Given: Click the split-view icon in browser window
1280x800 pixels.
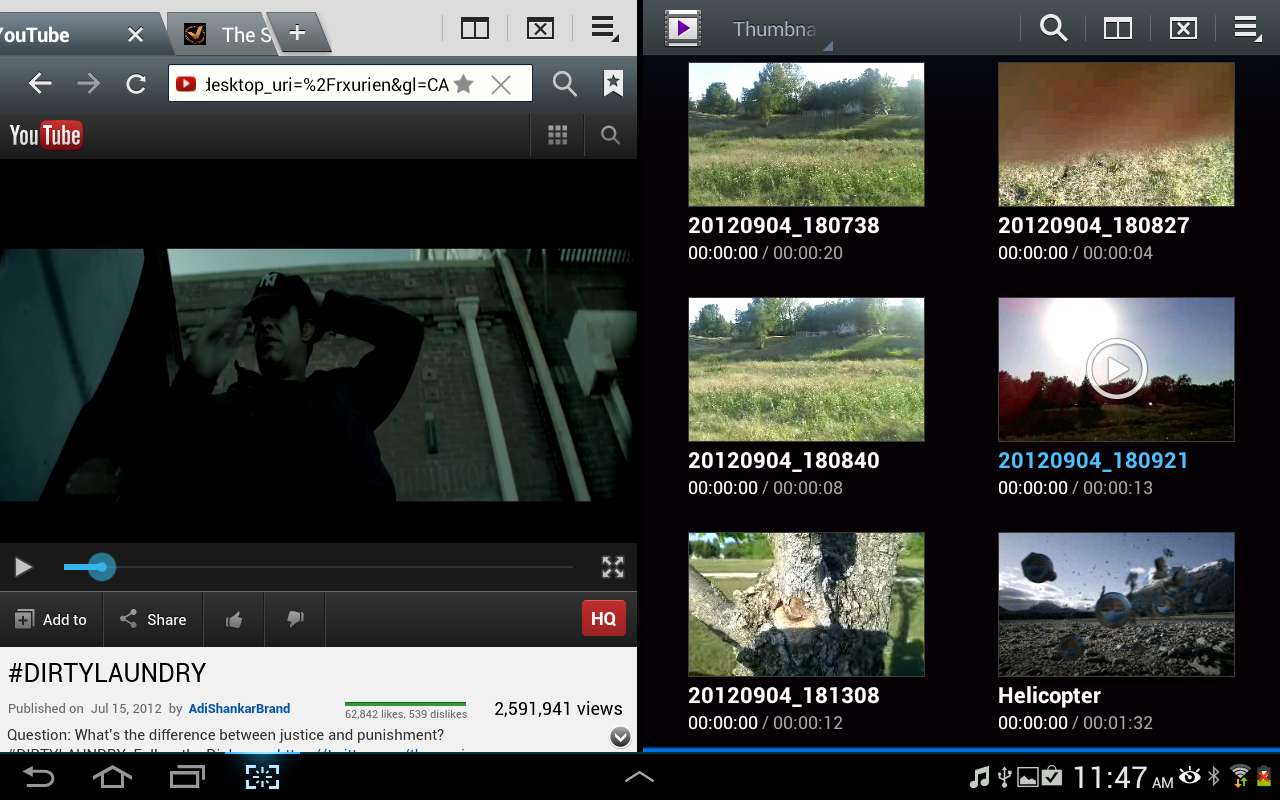Looking at the screenshot, I should pyautogui.click(x=475, y=28).
